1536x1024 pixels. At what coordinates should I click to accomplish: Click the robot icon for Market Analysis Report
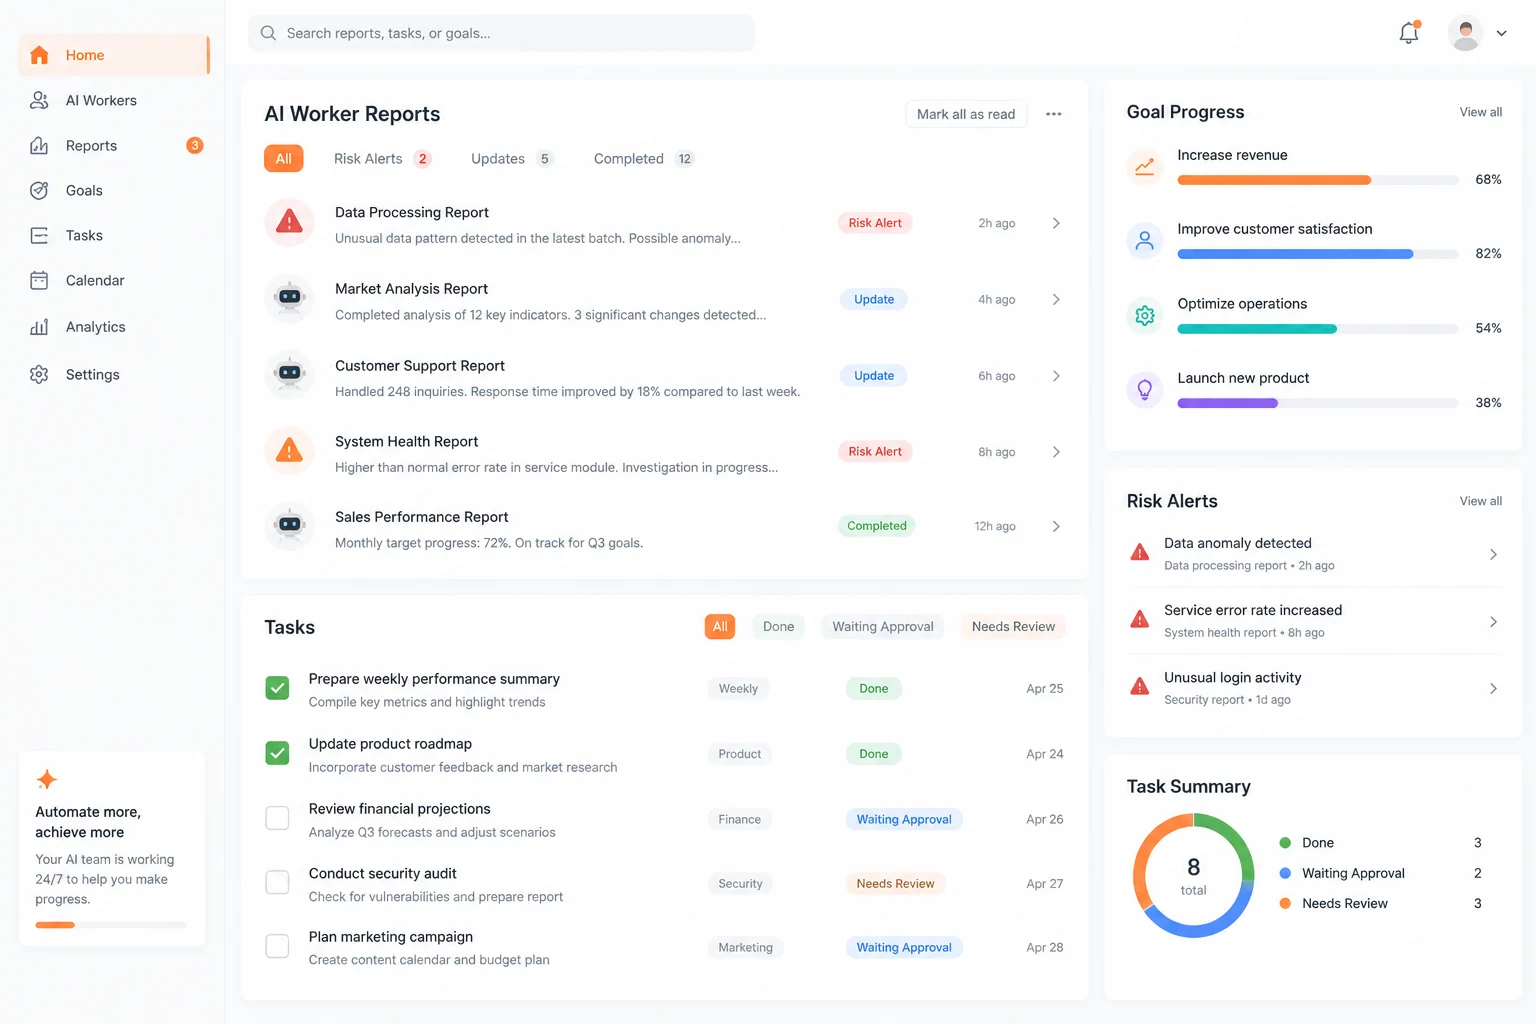pos(289,299)
